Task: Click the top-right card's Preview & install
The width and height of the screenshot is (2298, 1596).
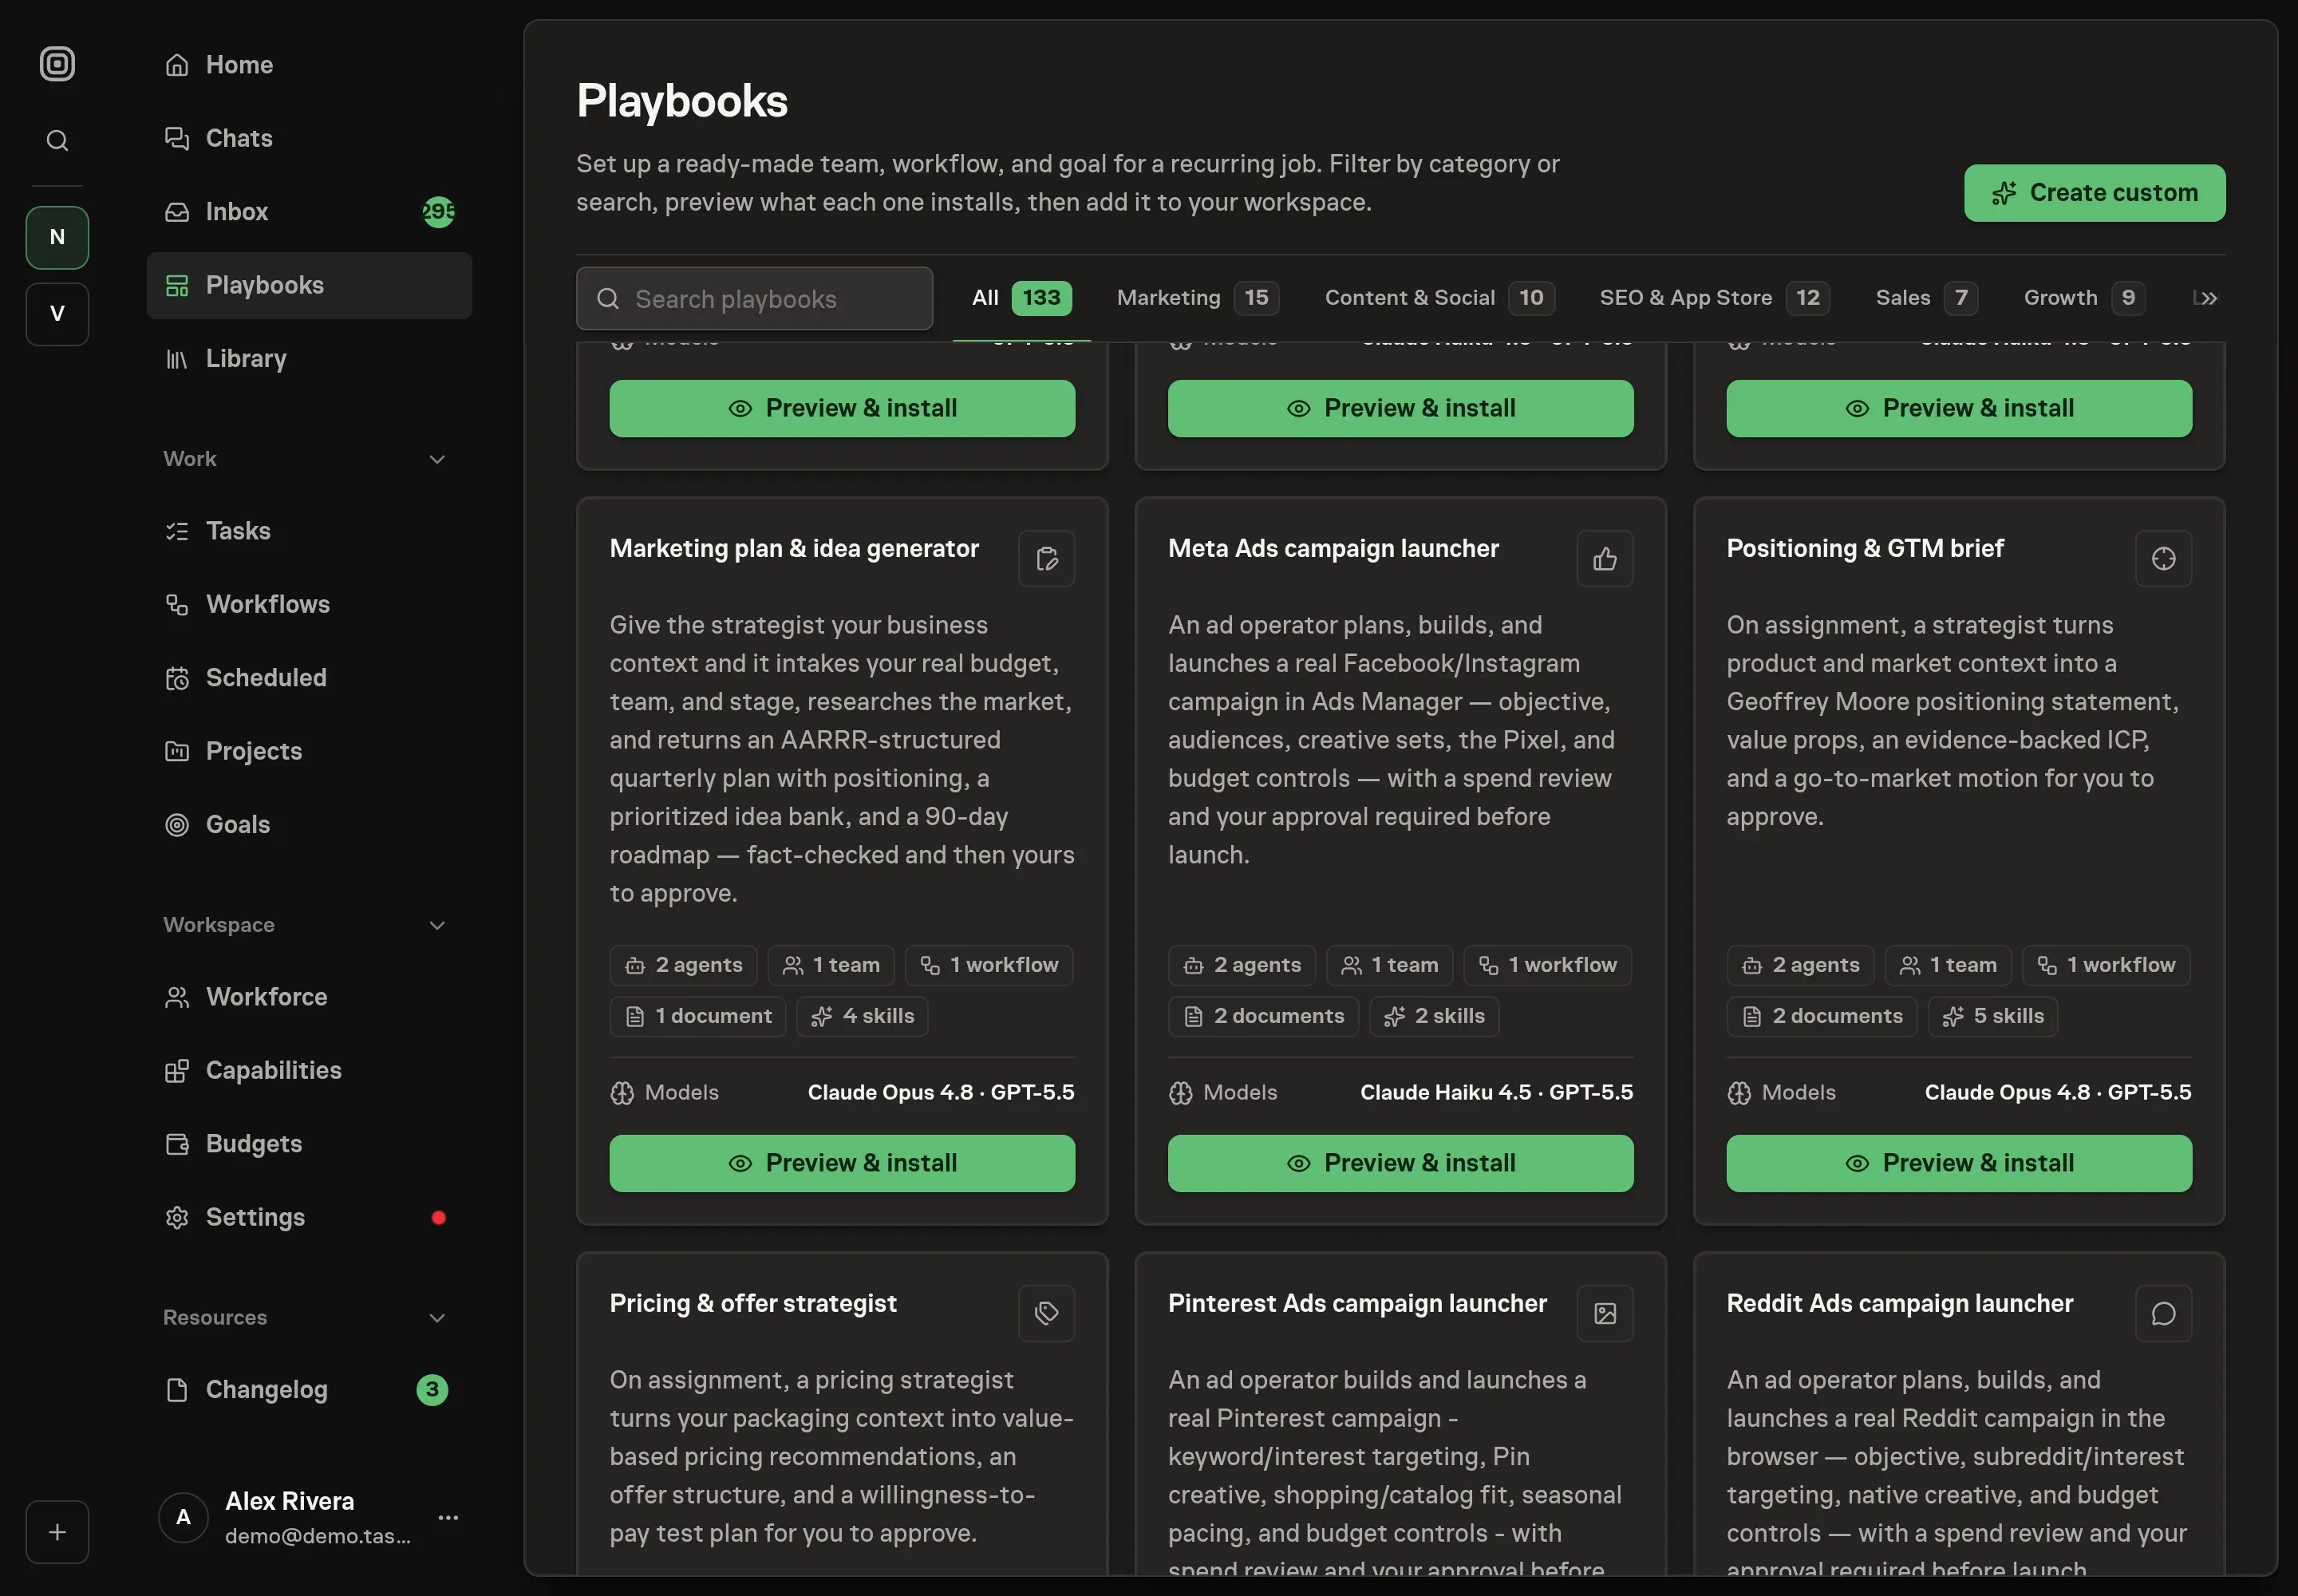Action: pyautogui.click(x=1959, y=408)
